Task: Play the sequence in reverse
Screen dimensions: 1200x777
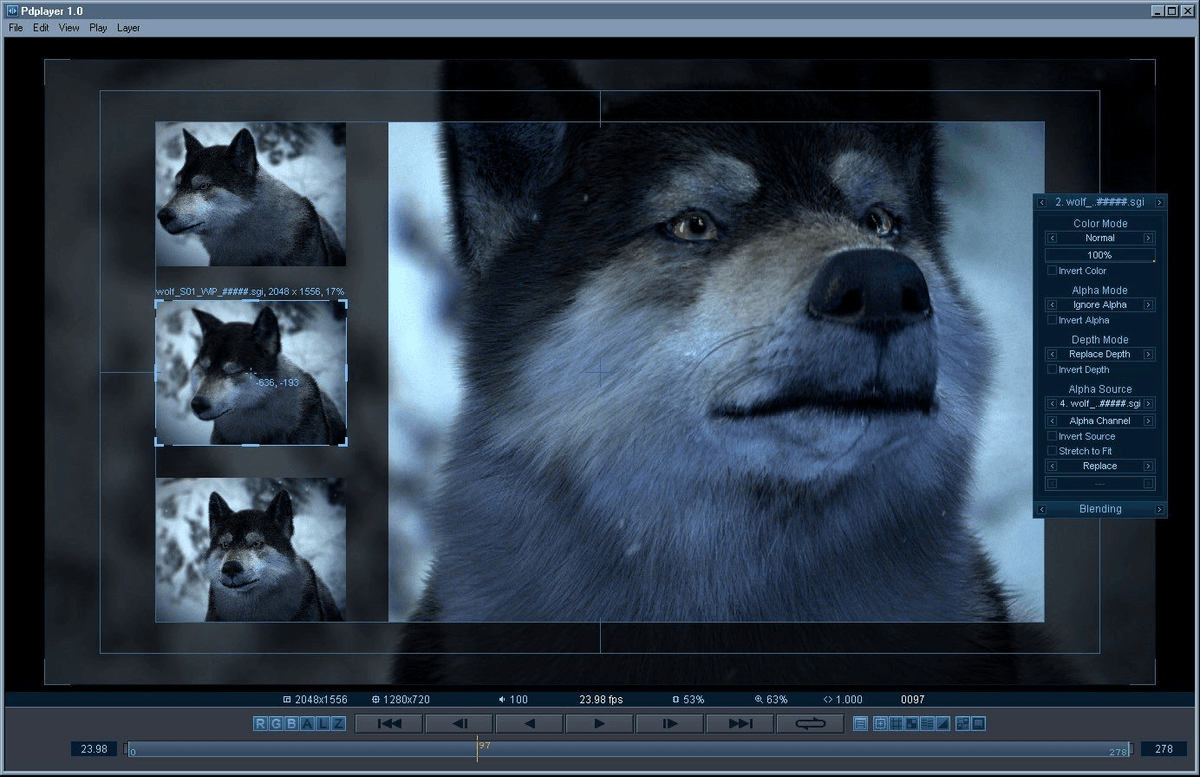Action: [x=529, y=724]
